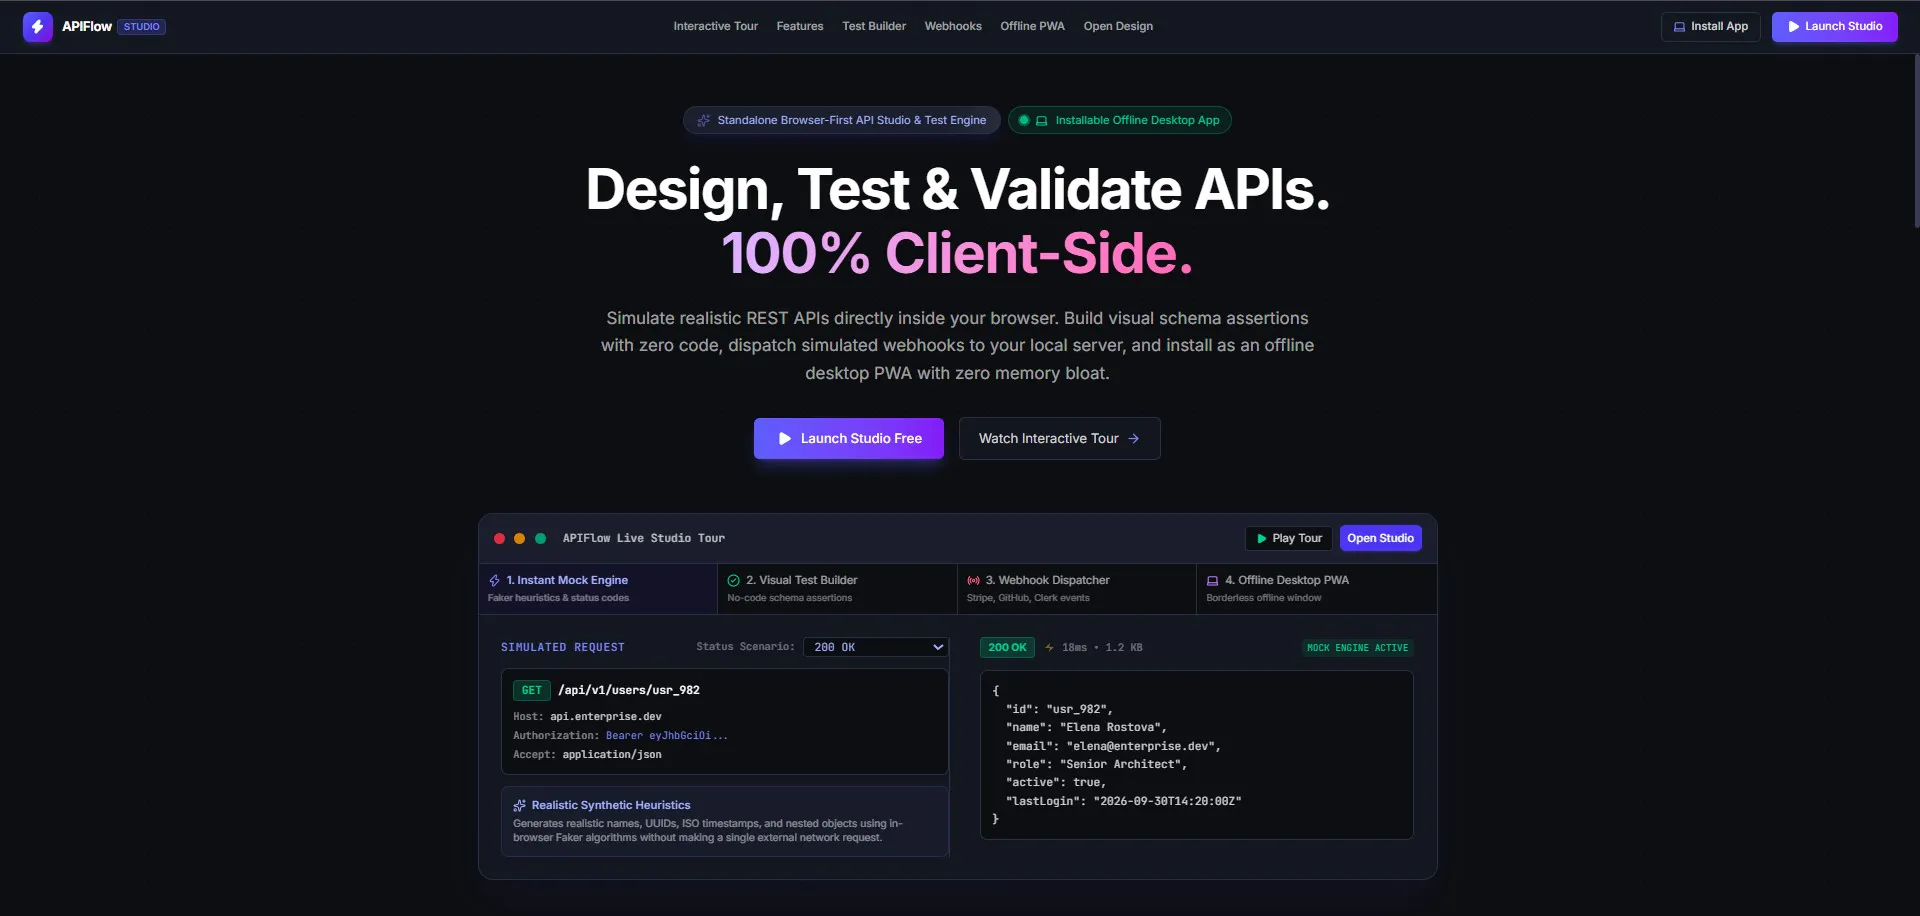Image resolution: width=1920 pixels, height=916 pixels.
Task: Click the green 200 OK response badge
Action: tap(1007, 648)
